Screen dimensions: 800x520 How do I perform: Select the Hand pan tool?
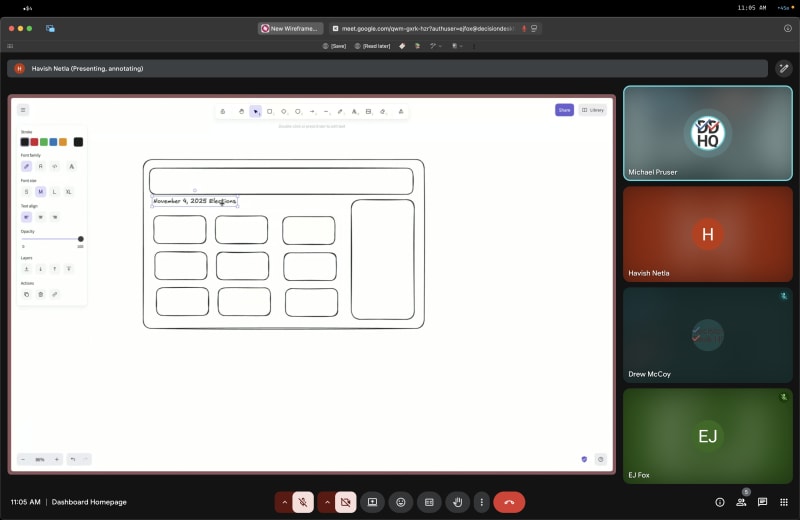[x=241, y=111]
